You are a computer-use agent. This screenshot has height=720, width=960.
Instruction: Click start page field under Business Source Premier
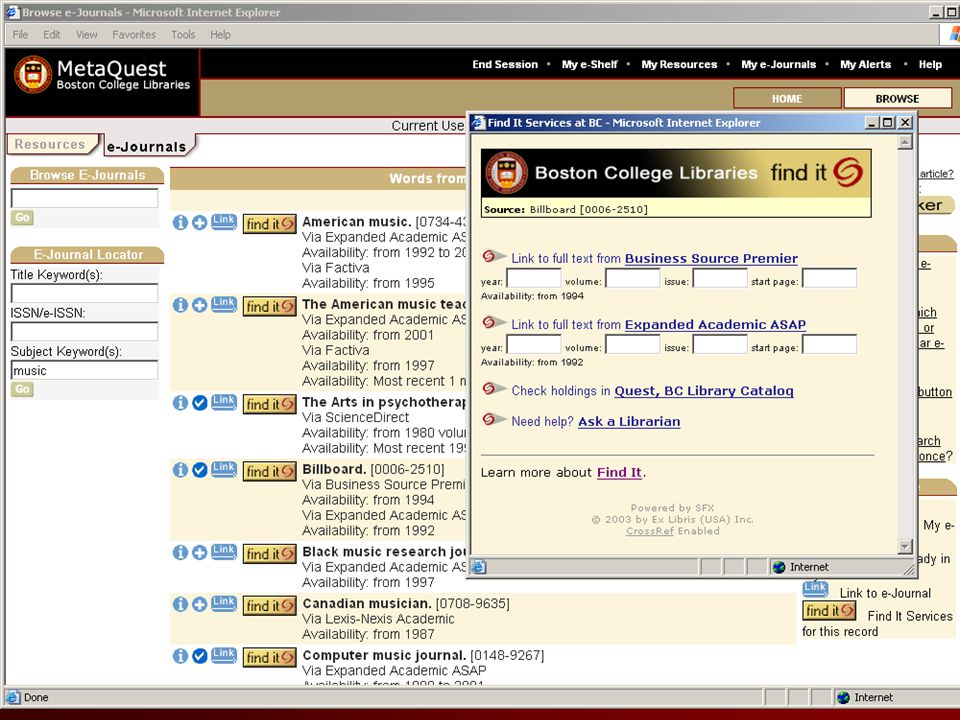830,278
